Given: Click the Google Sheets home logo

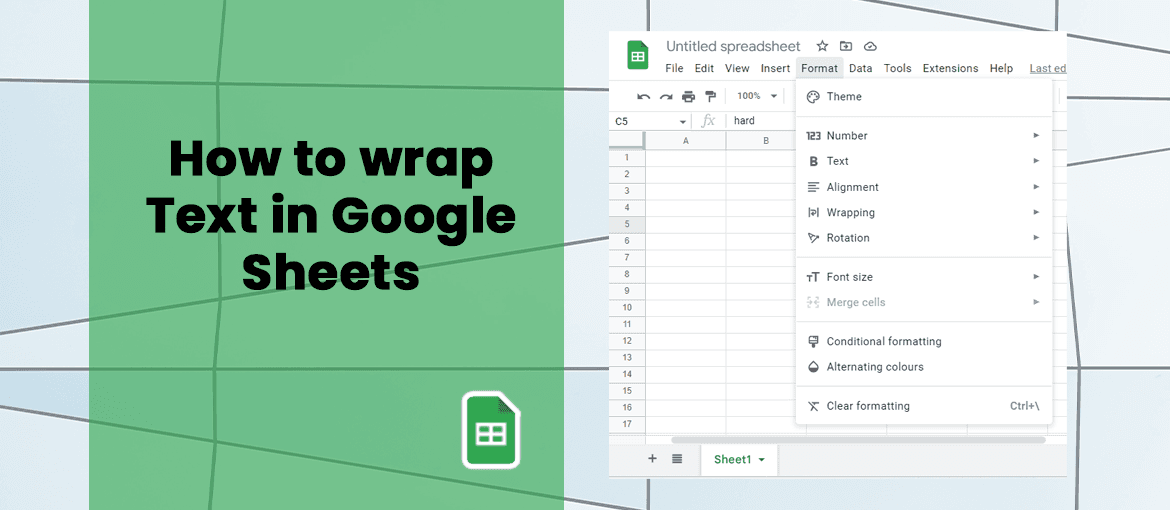Looking at the screenshot, I should tap(638, 55).
